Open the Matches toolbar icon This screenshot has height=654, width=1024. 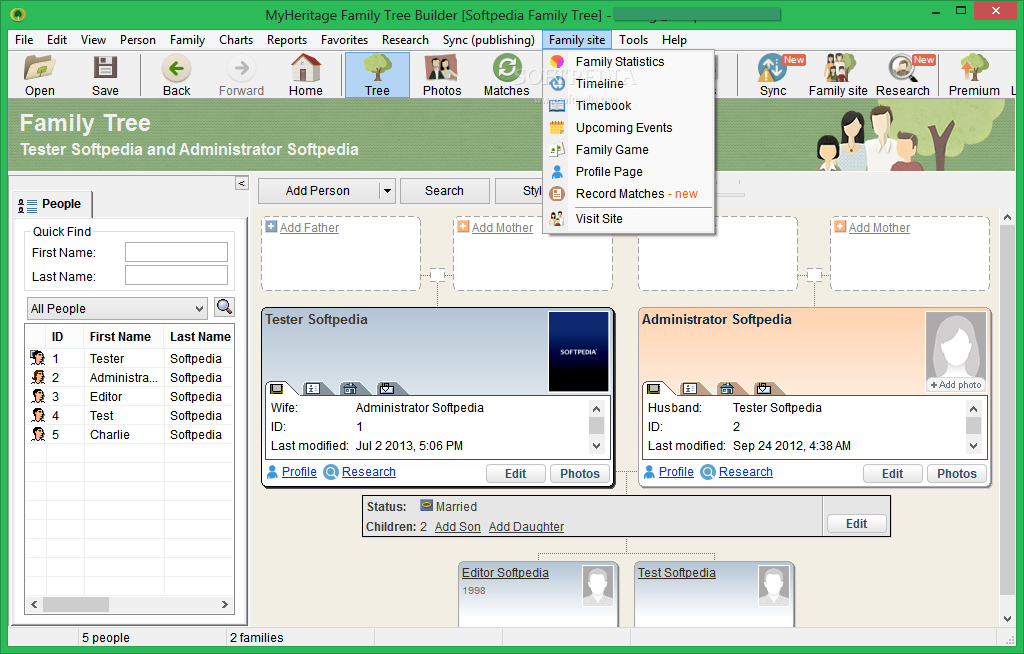click(507, 76)
